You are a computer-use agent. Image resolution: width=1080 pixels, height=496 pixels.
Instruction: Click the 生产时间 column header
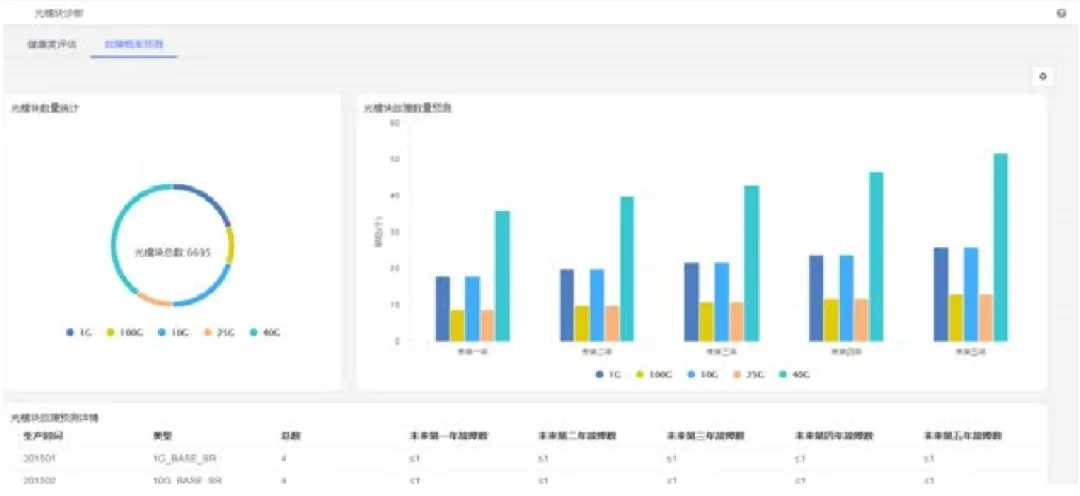[x=42, y=437]
